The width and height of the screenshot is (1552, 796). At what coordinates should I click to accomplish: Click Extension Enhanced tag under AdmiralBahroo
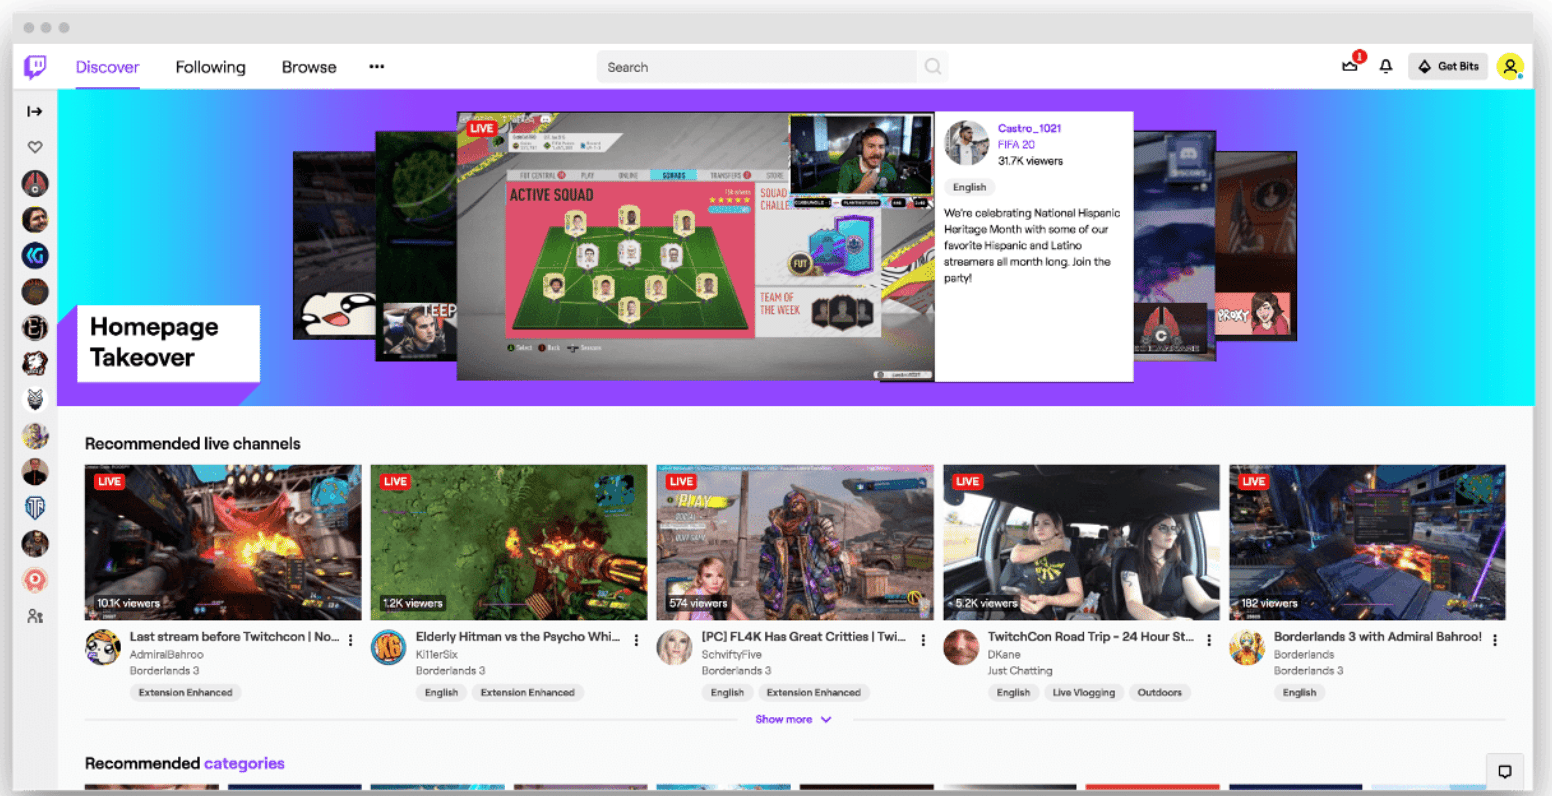[x=185, y=692]
